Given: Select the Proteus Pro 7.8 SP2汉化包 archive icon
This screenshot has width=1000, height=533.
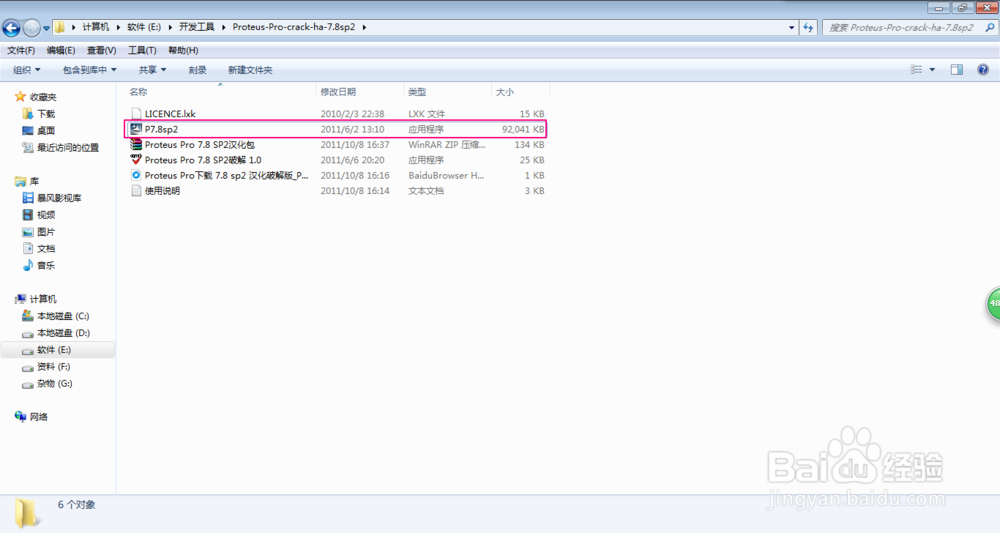Looking at the screenshot, I should click(136, 145).
